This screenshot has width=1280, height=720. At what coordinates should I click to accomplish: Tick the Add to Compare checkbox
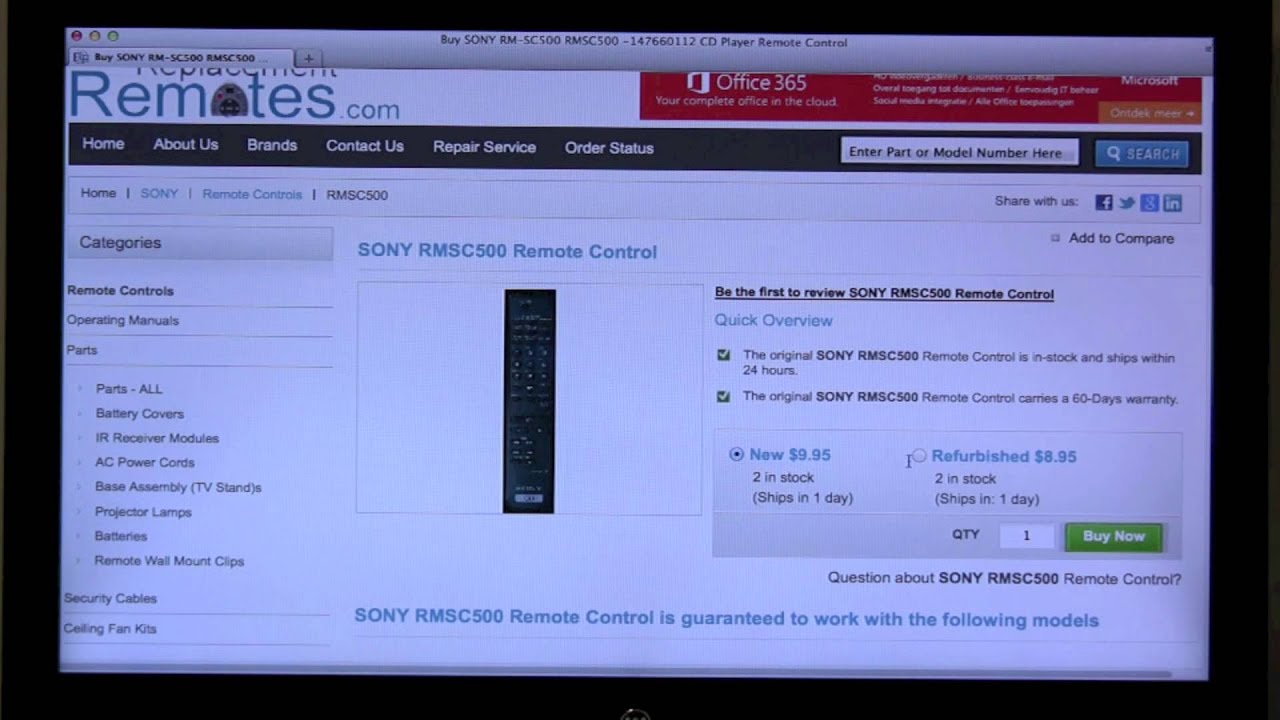pos(1055,238)
